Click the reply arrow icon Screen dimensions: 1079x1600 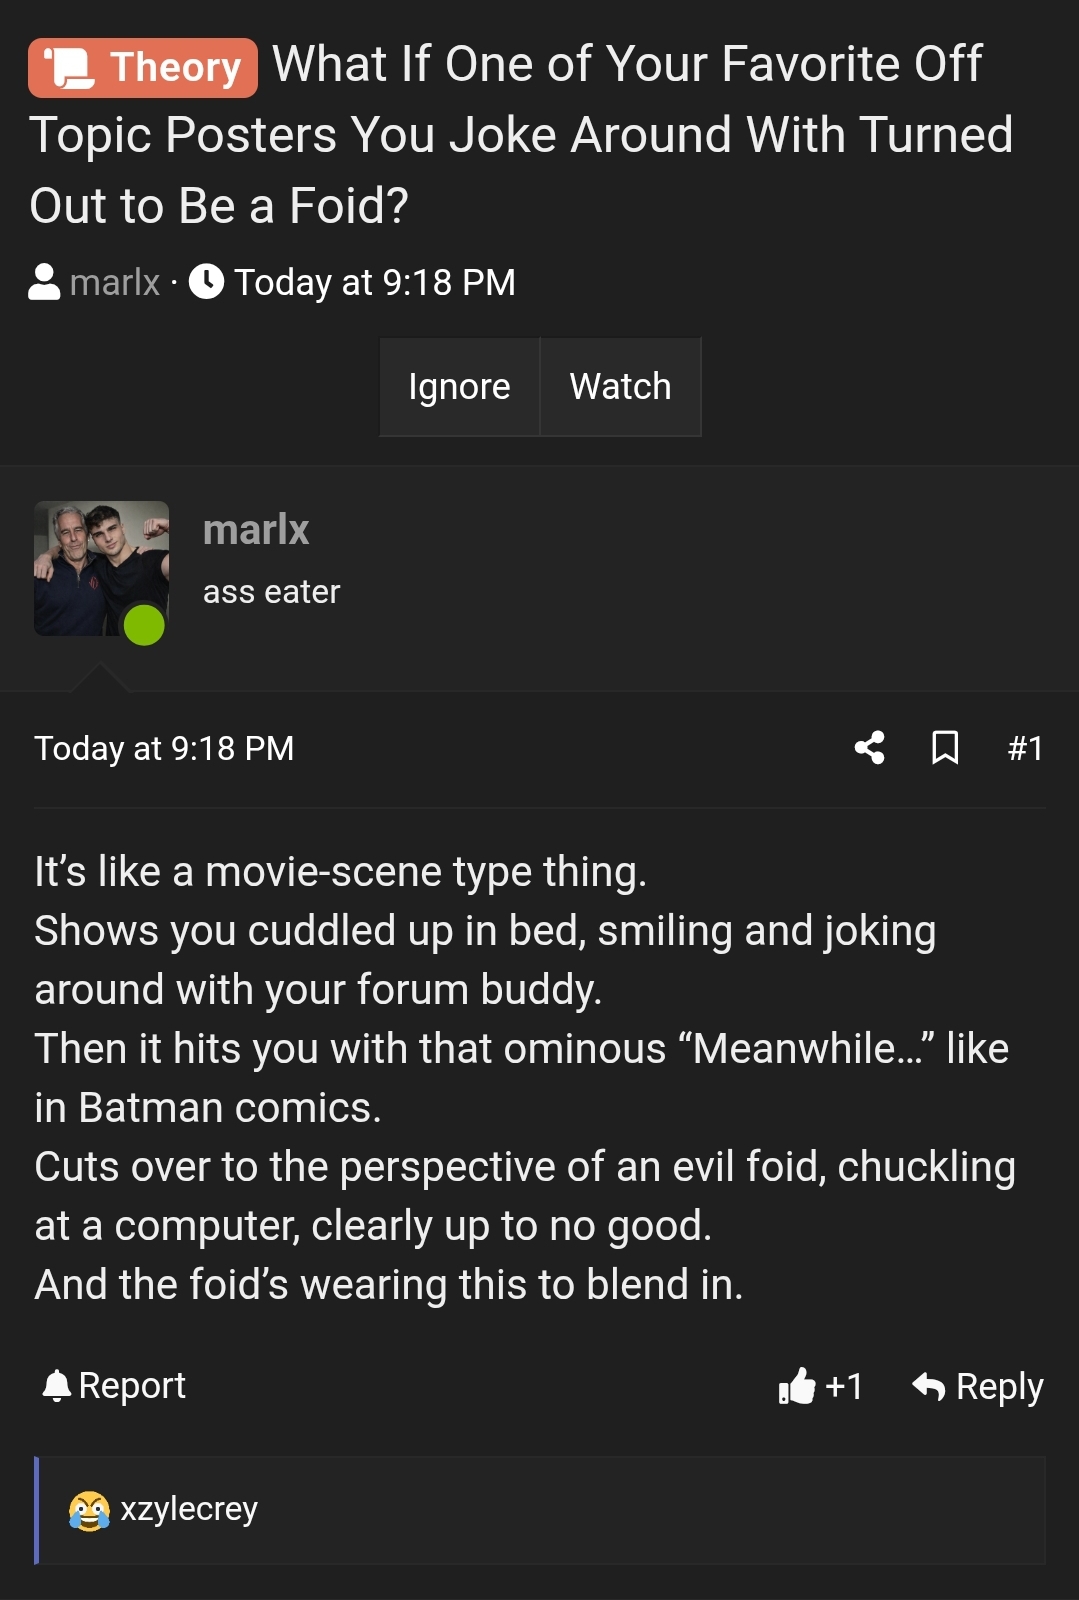[929, 1386]
